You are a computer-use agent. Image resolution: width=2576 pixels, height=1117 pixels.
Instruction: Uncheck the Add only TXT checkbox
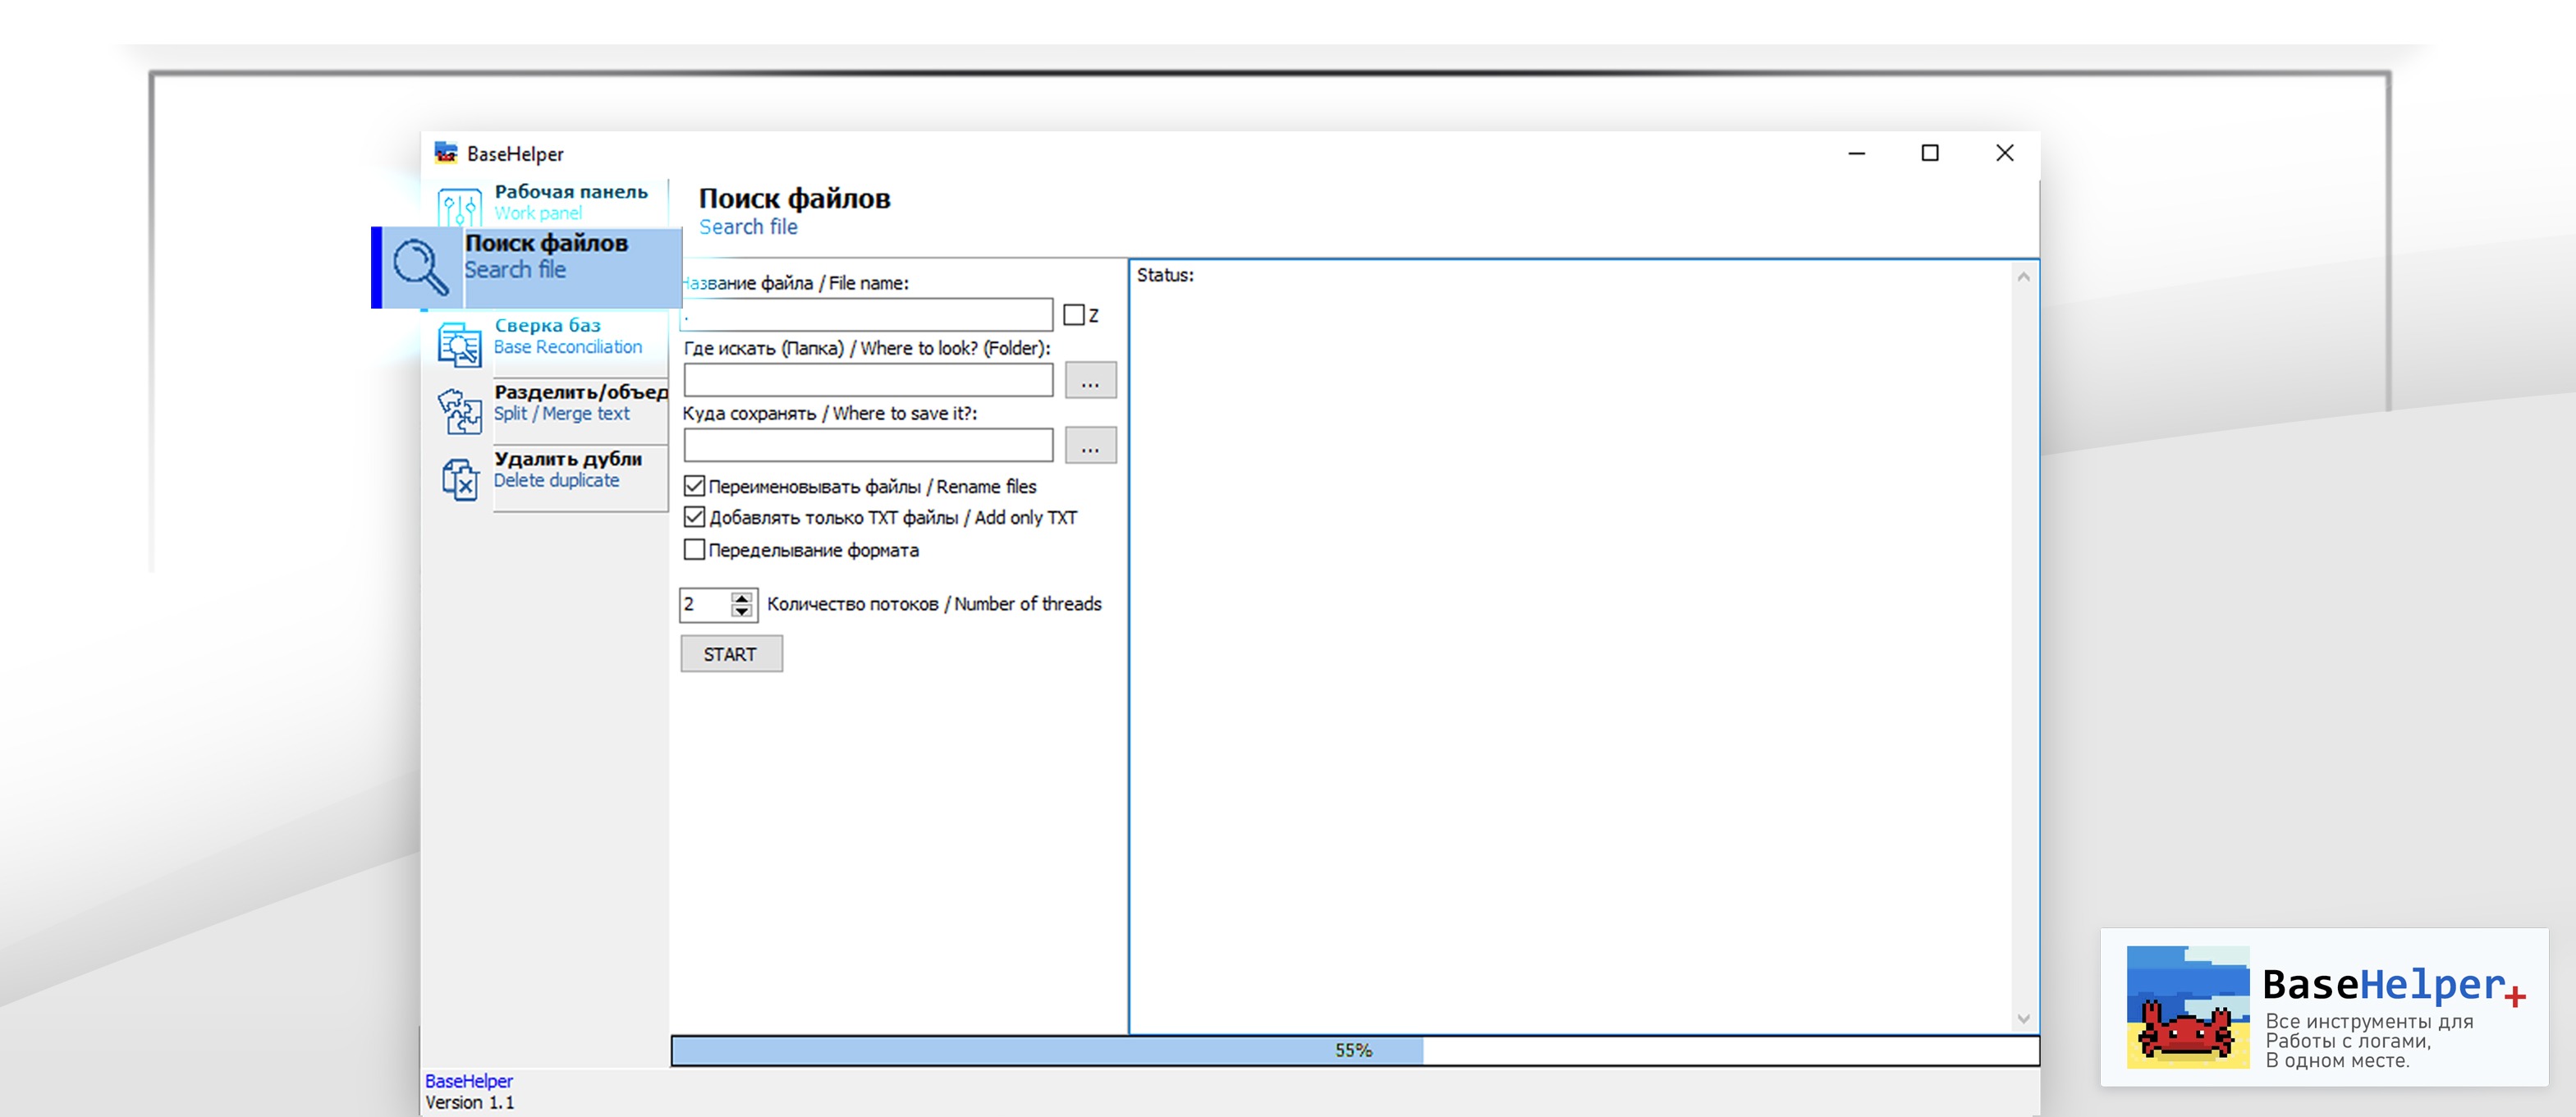click(x=694, y=518)
